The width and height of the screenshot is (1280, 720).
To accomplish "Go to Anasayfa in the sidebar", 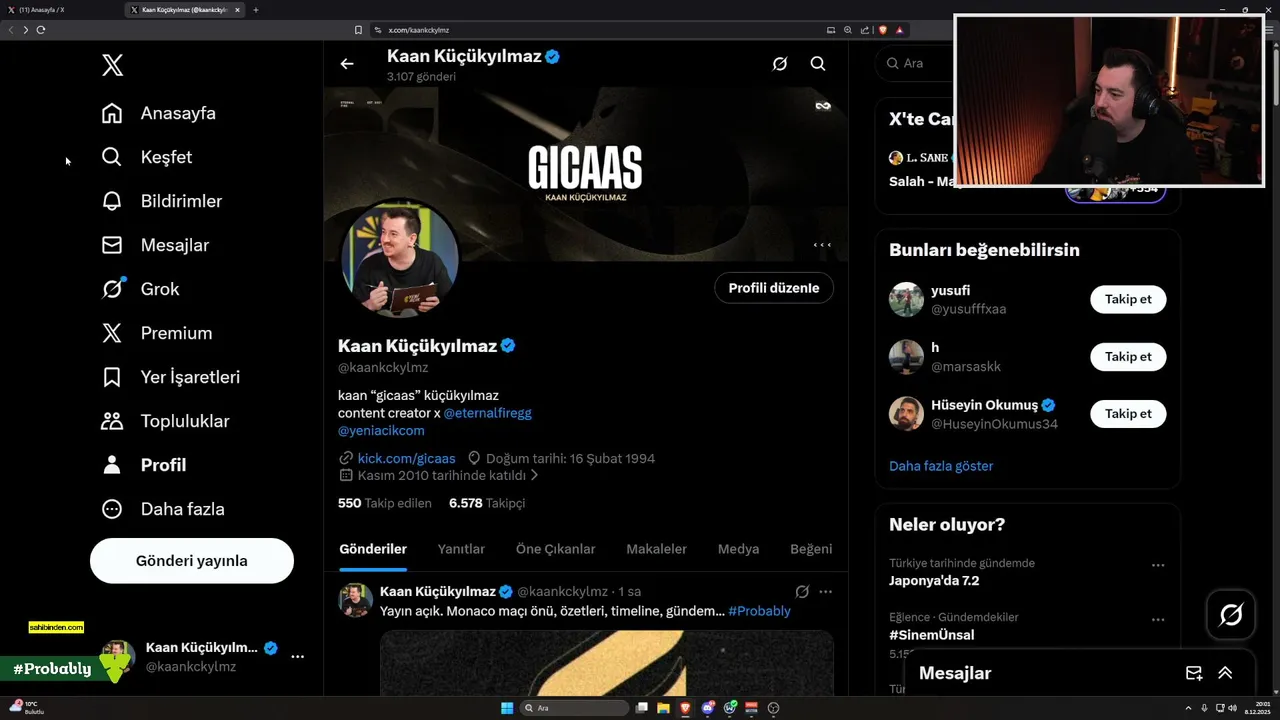I will point(159,113).
